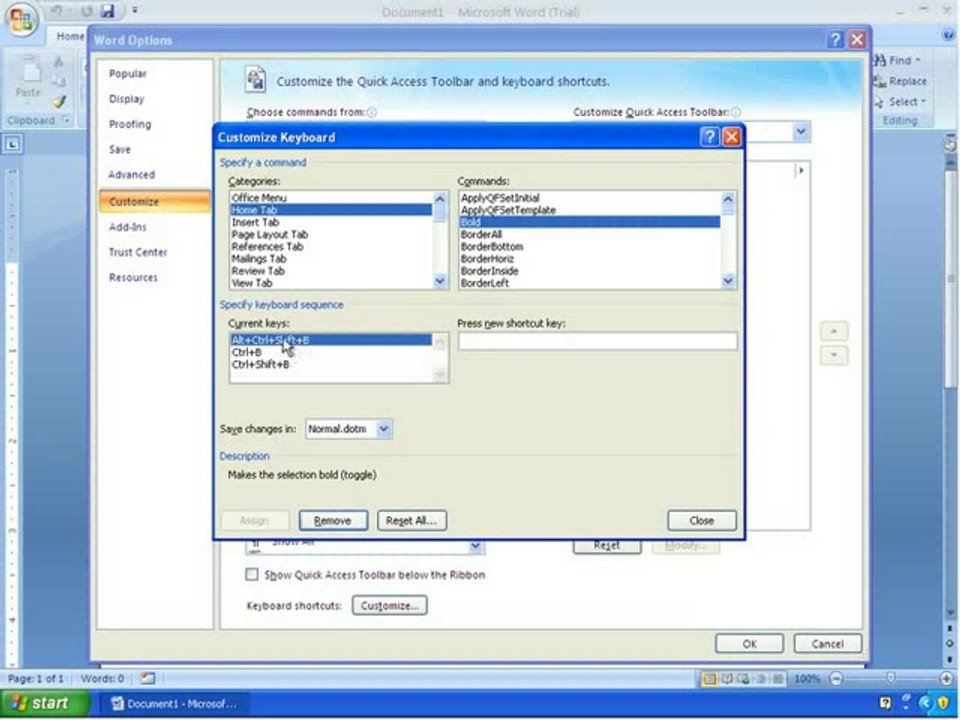Click Commands list scroll down arrow

click(728, 281)
